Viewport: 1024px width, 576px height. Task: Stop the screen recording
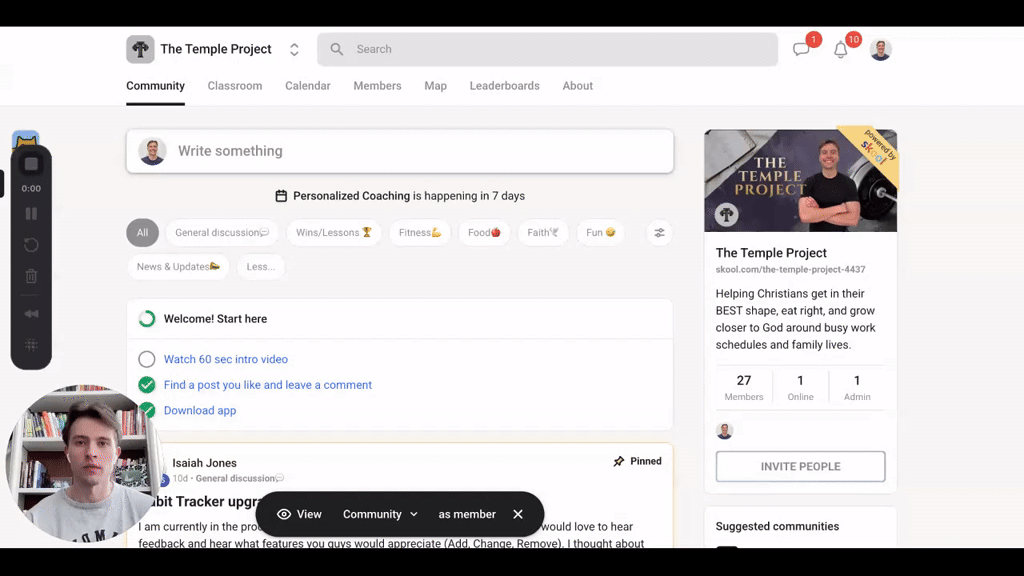coord(31,164)
